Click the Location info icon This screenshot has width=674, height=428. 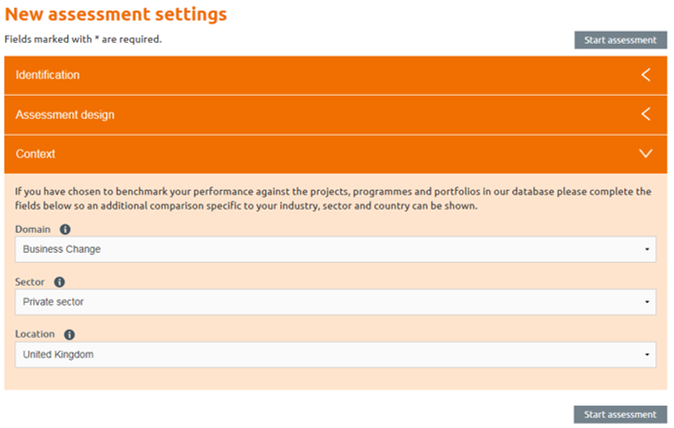point(69,335)
